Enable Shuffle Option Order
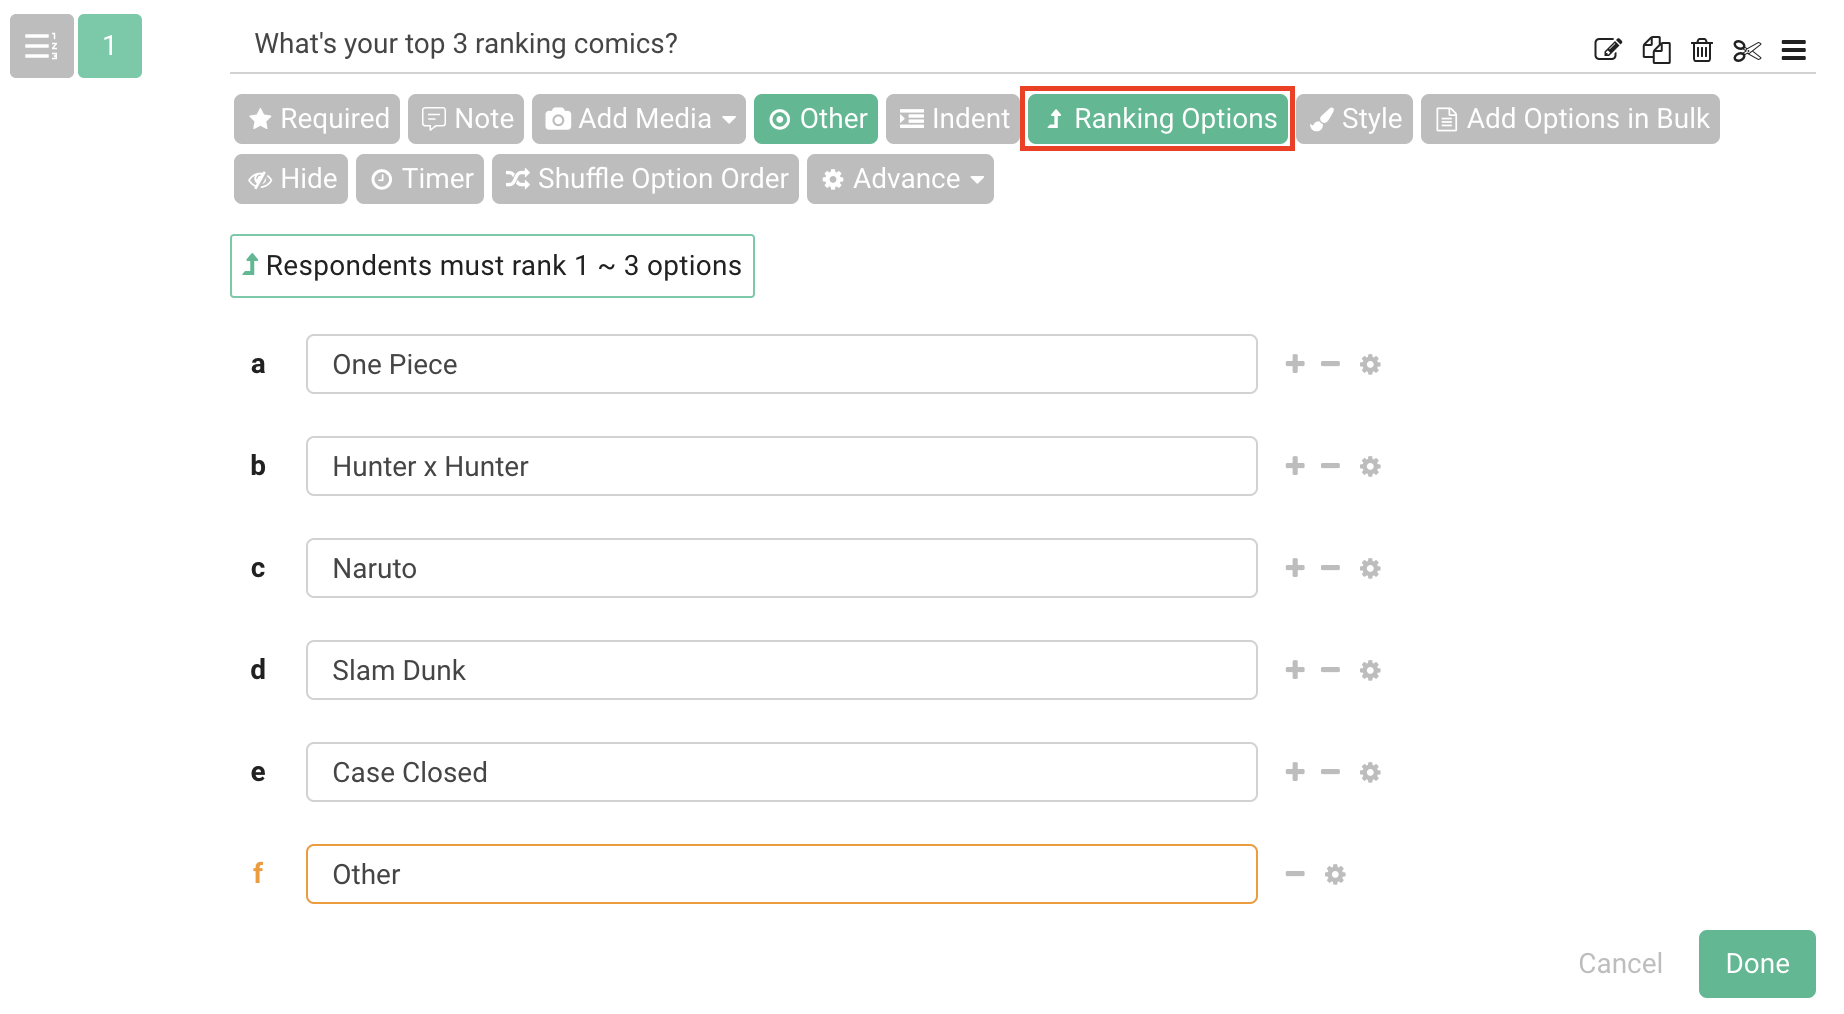Image resolution: width=1844 pixels, height=1014 pixels. click(645, 179)
